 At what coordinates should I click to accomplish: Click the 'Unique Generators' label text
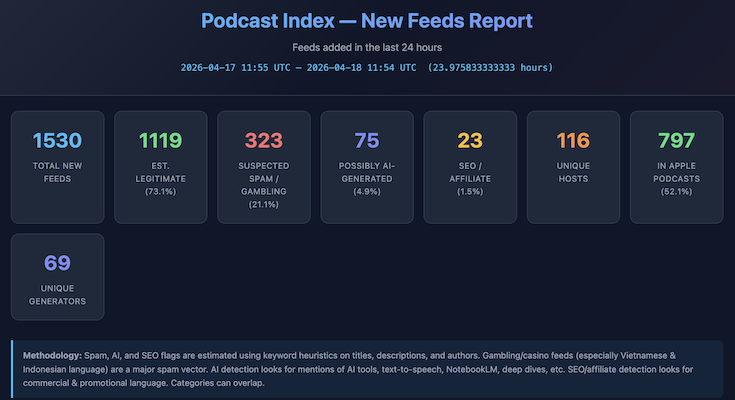(57, 294)
